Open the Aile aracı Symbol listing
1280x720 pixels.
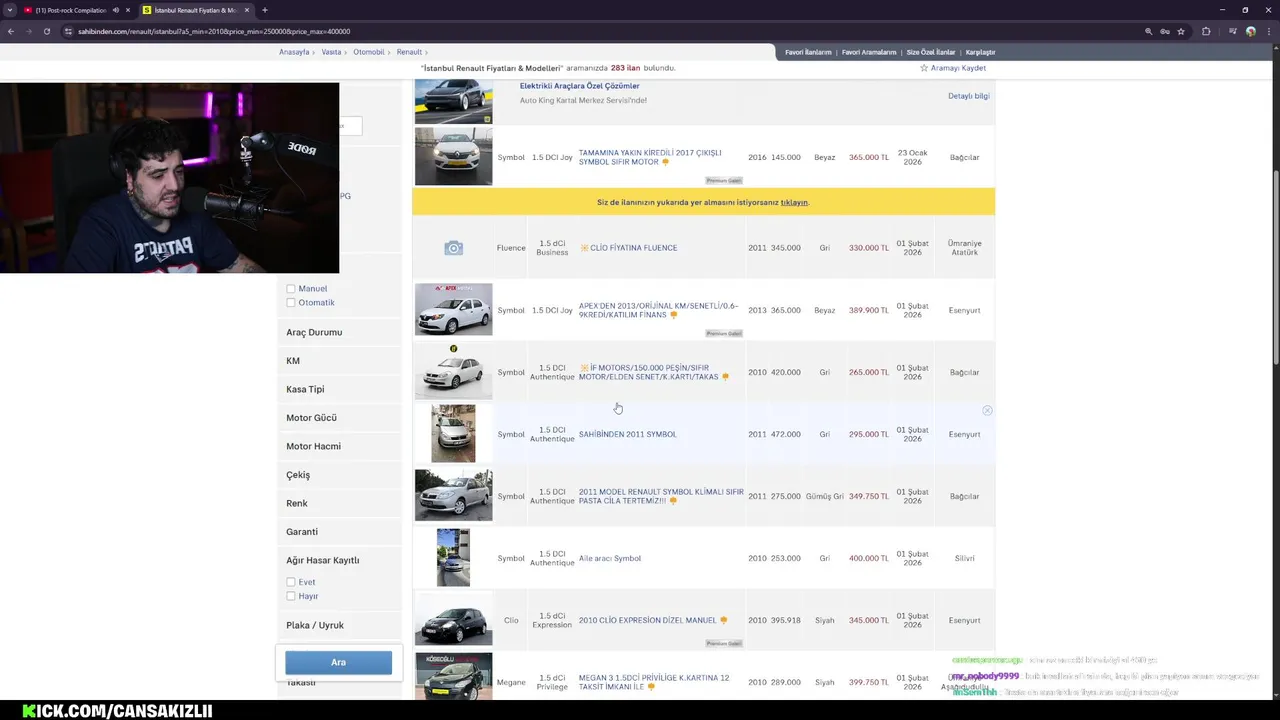[610, 558]
